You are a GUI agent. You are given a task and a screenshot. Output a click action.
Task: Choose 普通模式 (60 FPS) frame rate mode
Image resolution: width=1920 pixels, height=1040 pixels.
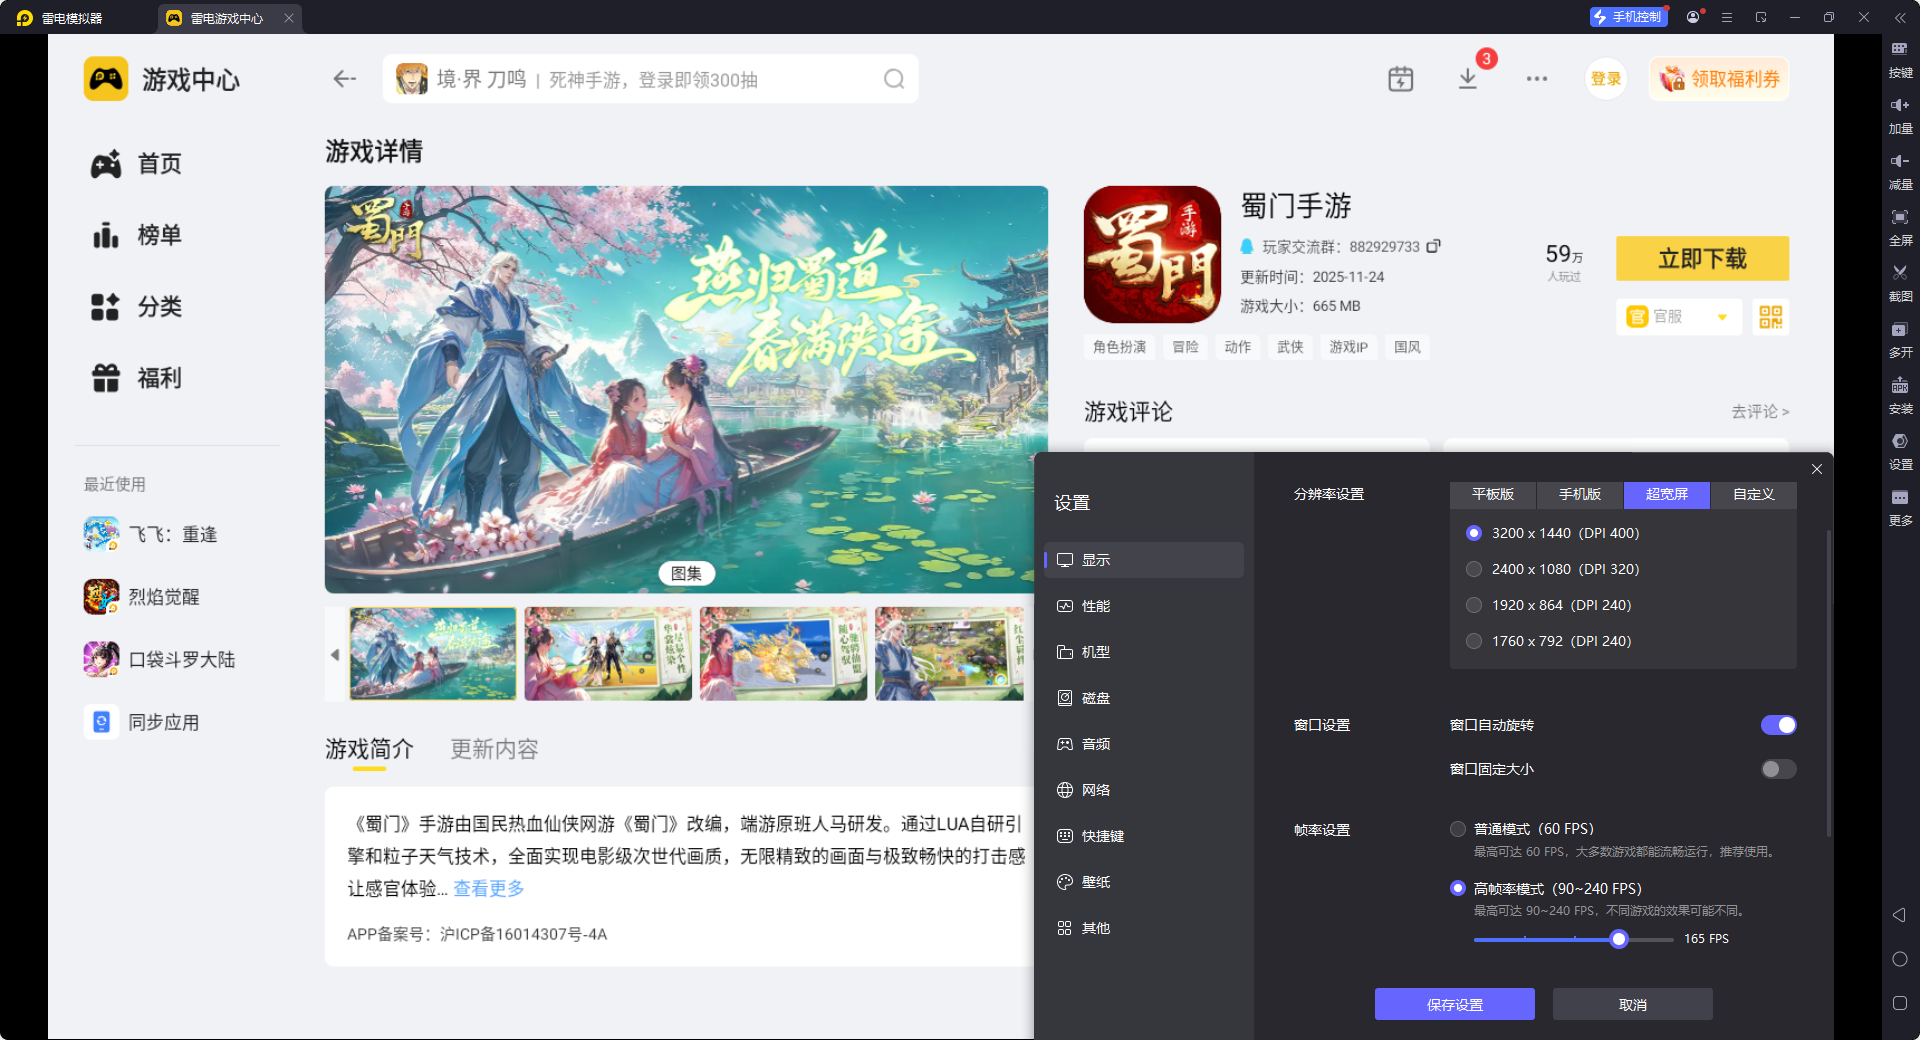tap(1457, 829)
